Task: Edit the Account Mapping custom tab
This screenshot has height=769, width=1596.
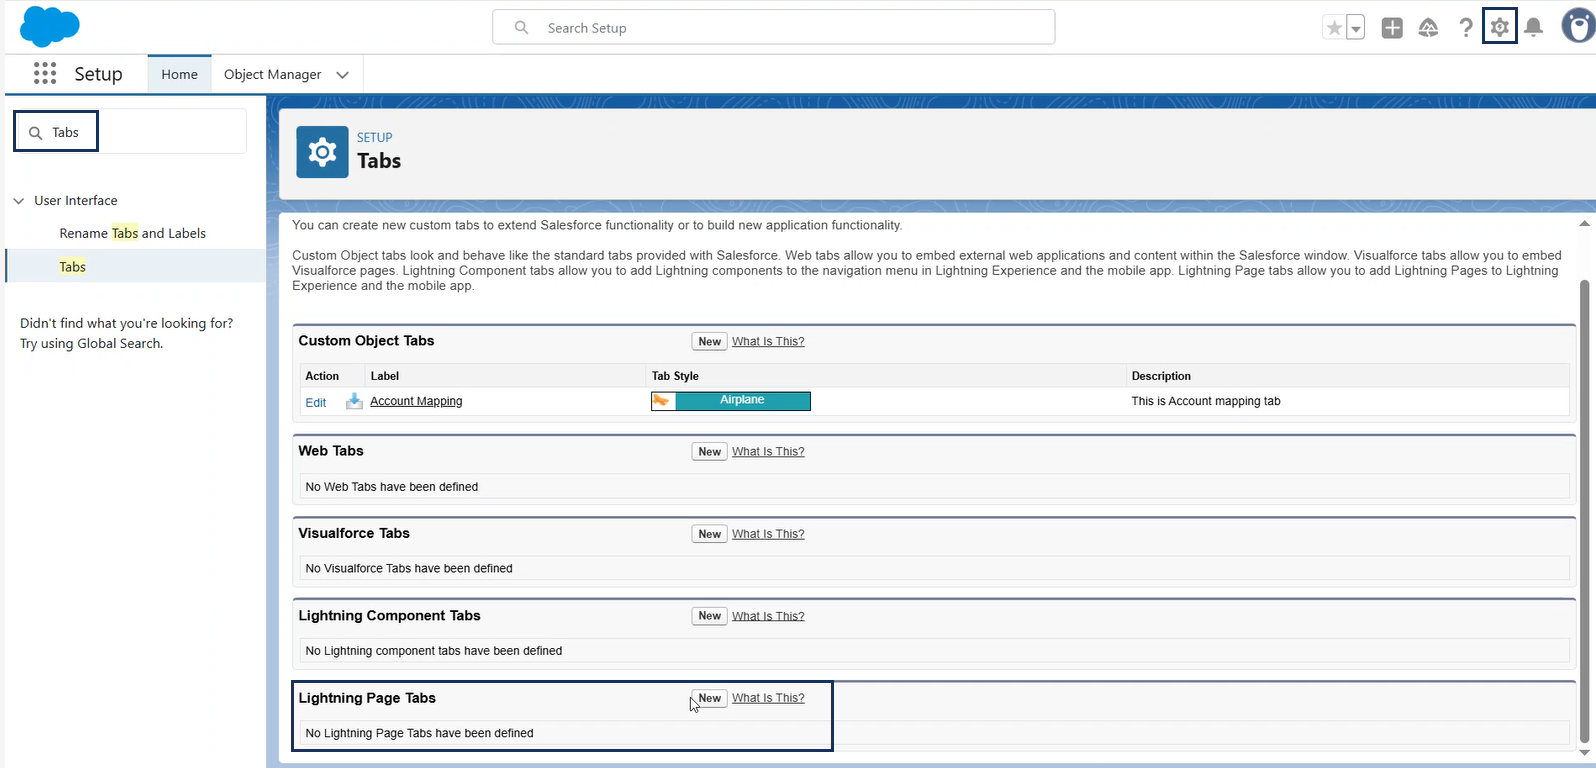Action: tap(316, 402)
